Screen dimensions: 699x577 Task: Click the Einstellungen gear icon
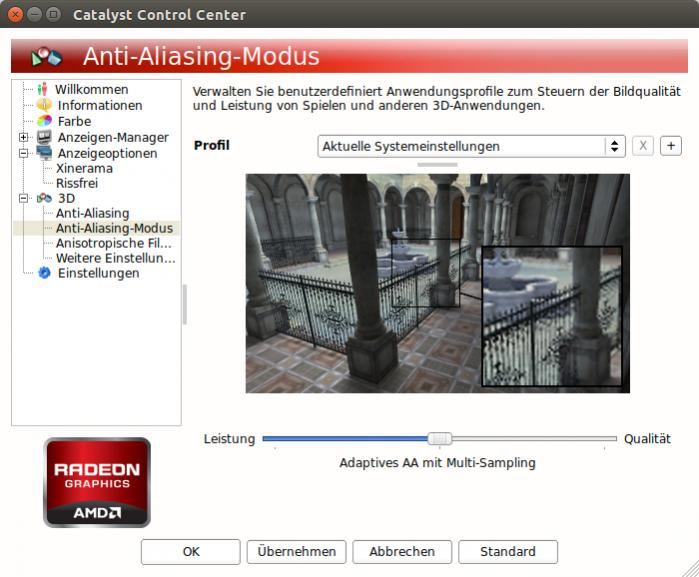44,272
